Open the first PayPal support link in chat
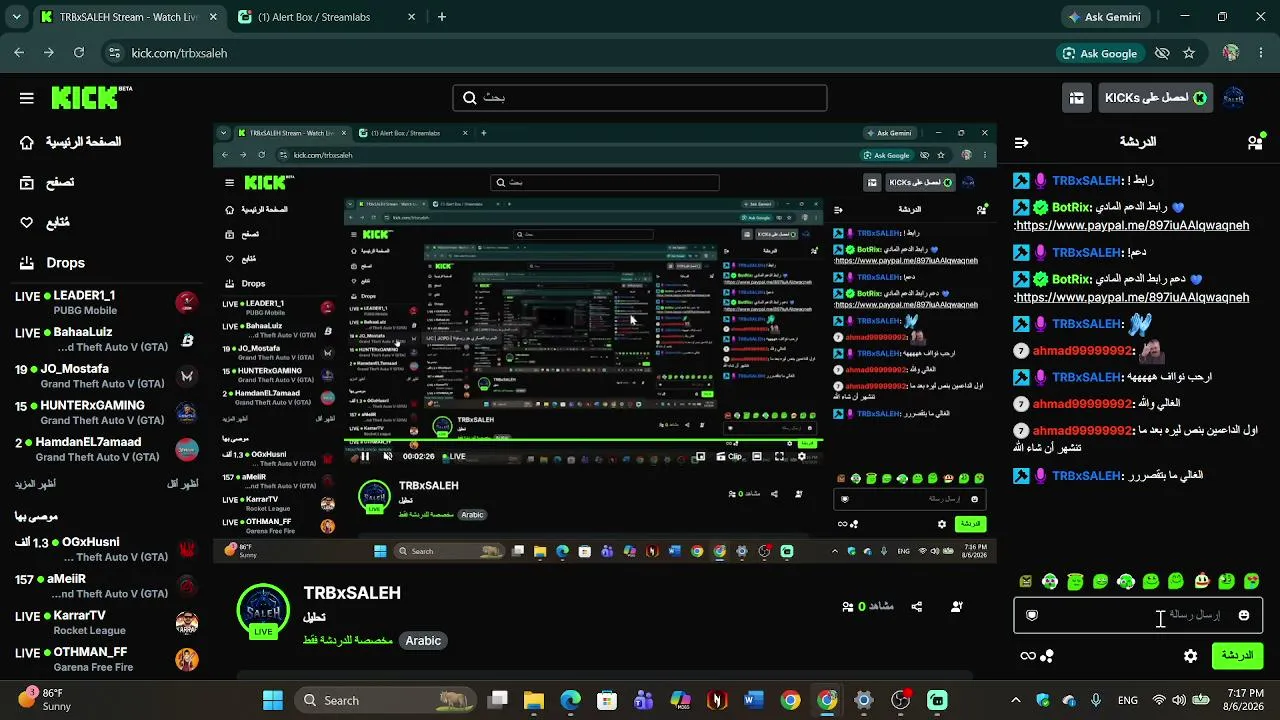Viewport: 1280px width, 720px height. pyautogui.click(x=1132, y=225)
